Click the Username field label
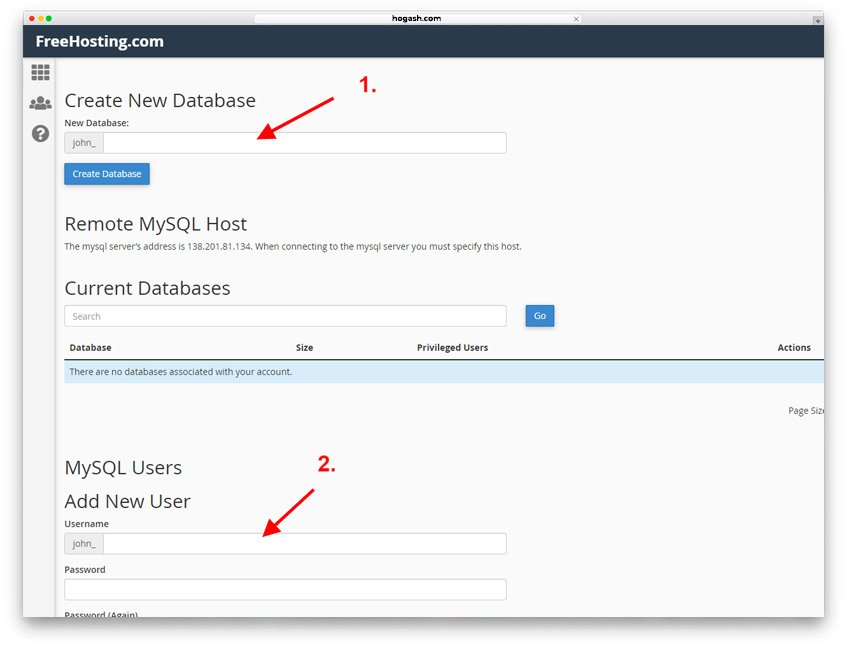The image size is (847, 651). (x=86, y=524)
